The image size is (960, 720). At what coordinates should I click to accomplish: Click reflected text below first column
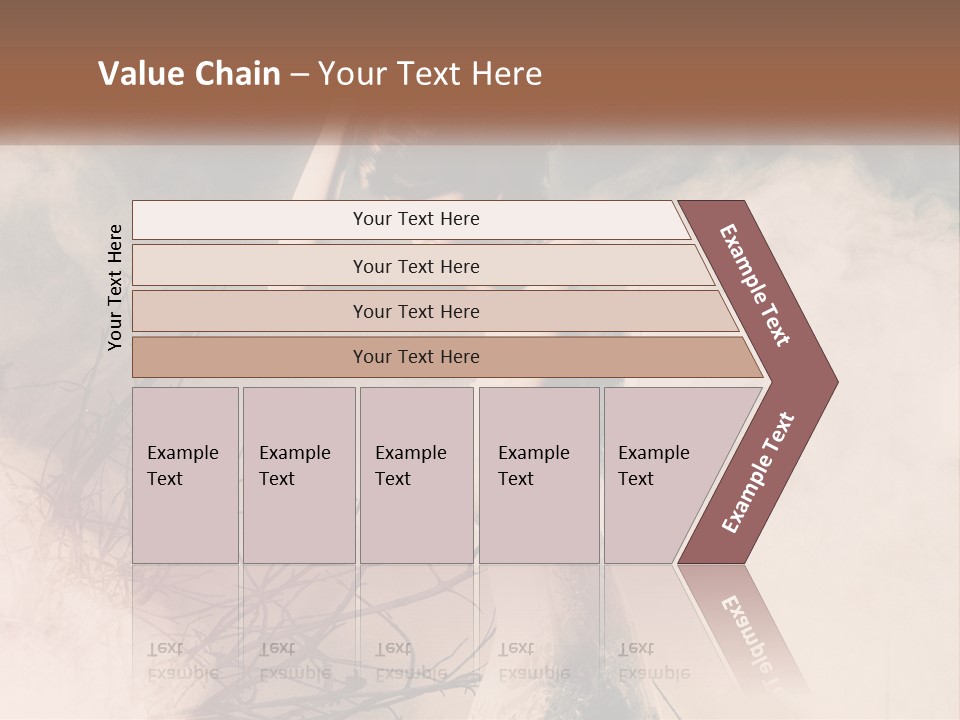pyautogui.click(x=183, y=662)
